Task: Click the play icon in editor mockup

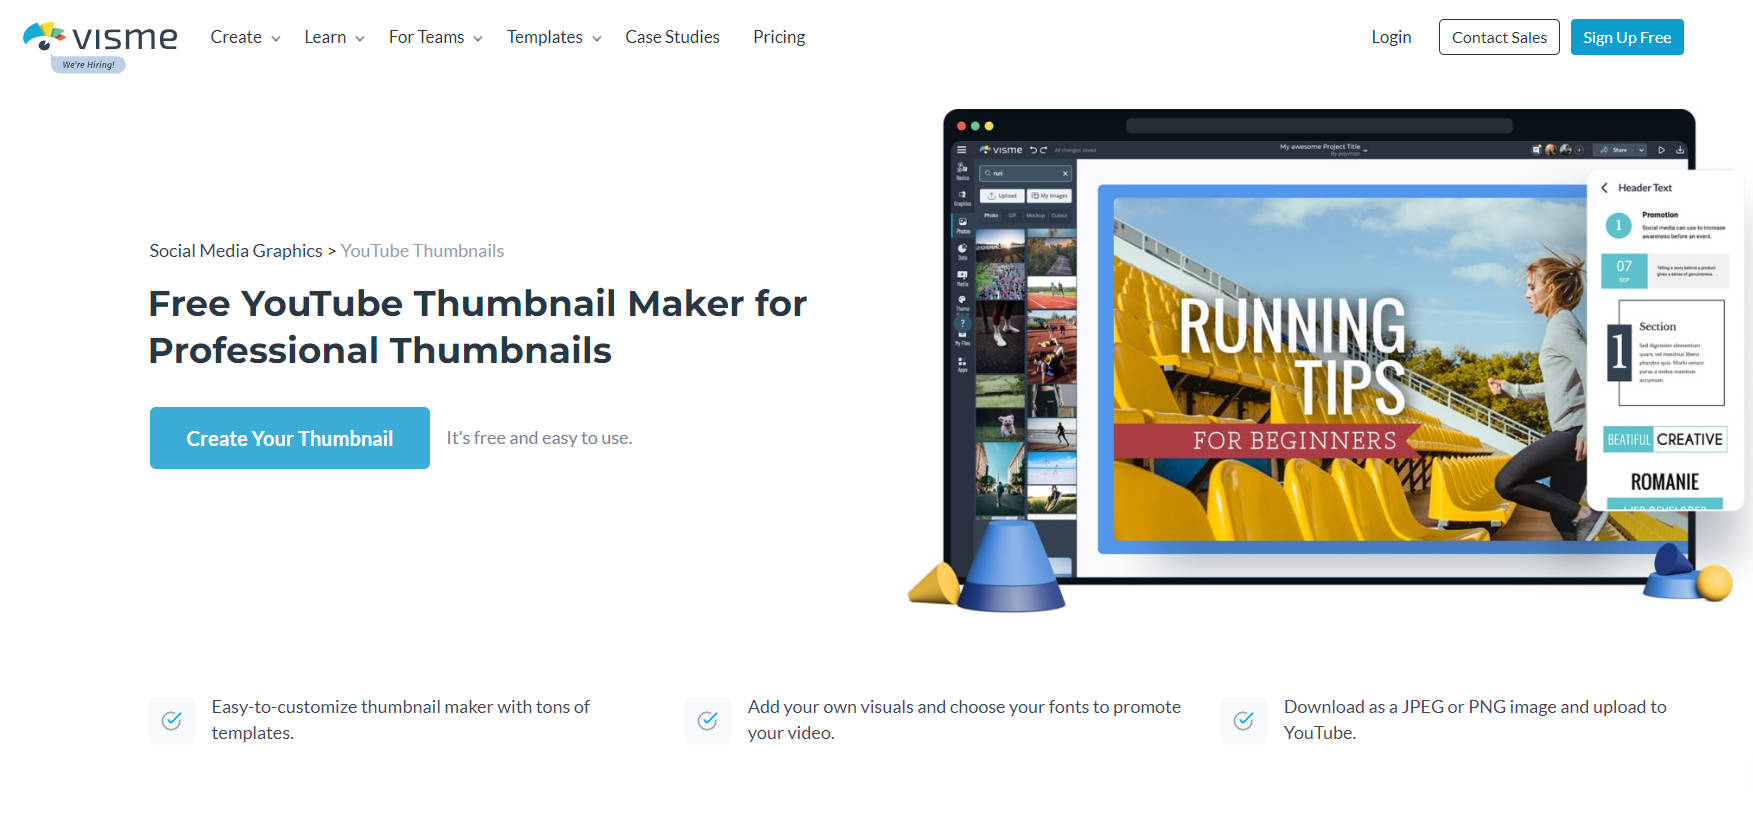Action: [x=1661, y=150]
